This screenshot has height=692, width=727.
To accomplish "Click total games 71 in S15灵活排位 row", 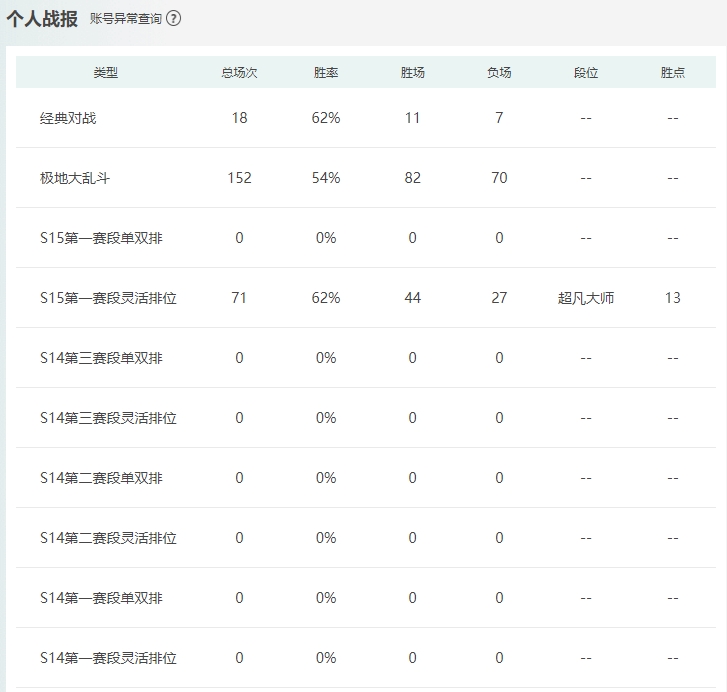I will [239, 298].
